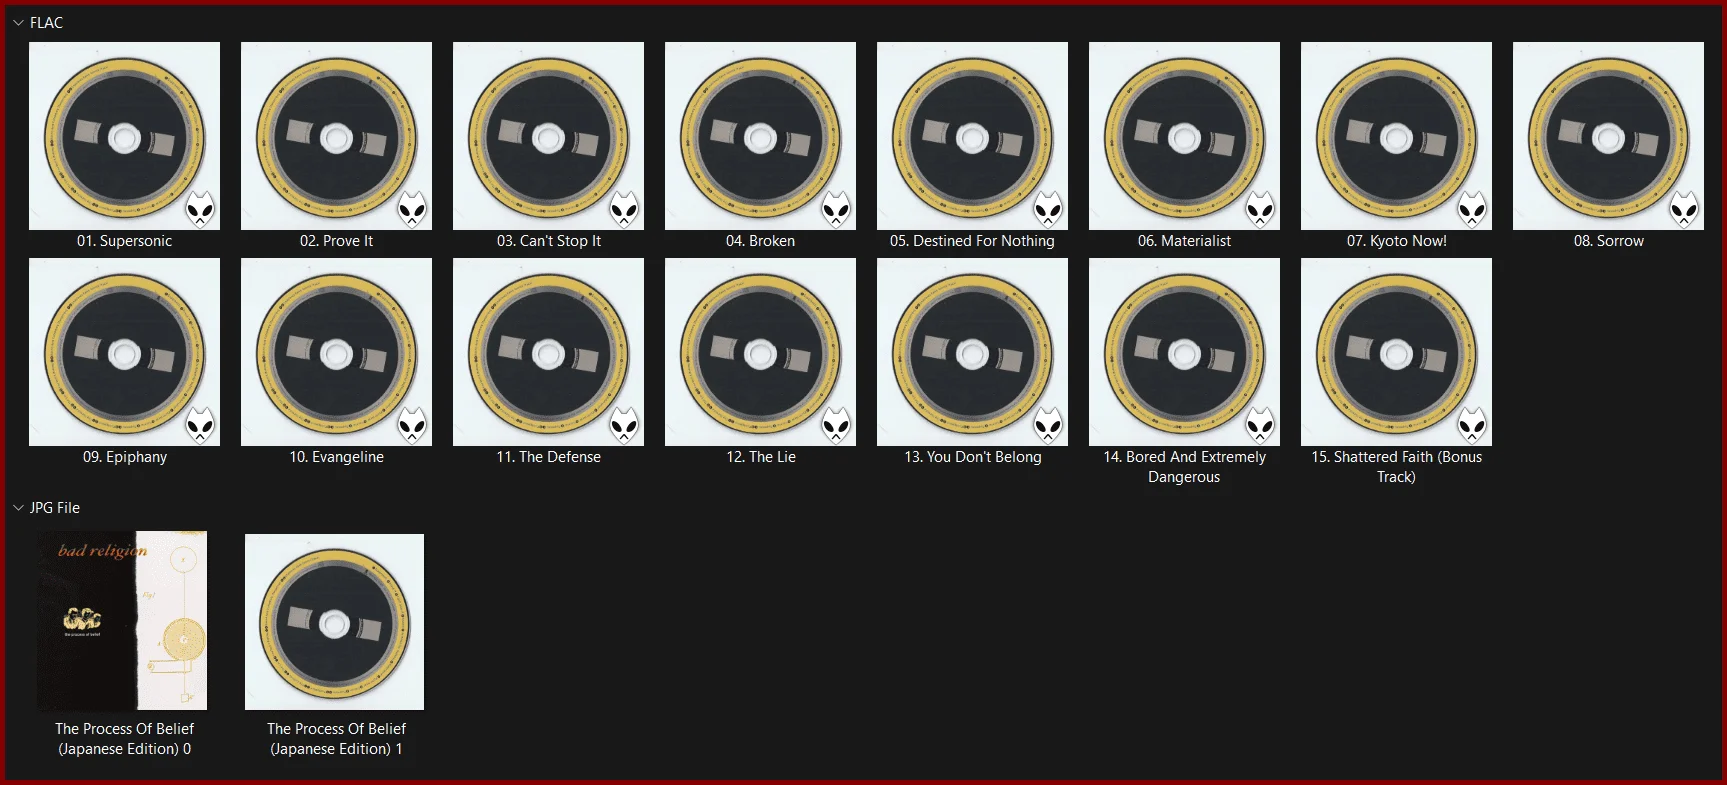Image resolution: width=1727 pixels, height=785 pixels.
Task: Click the '06. Materialist' file name
Action: pos(1184,241)
